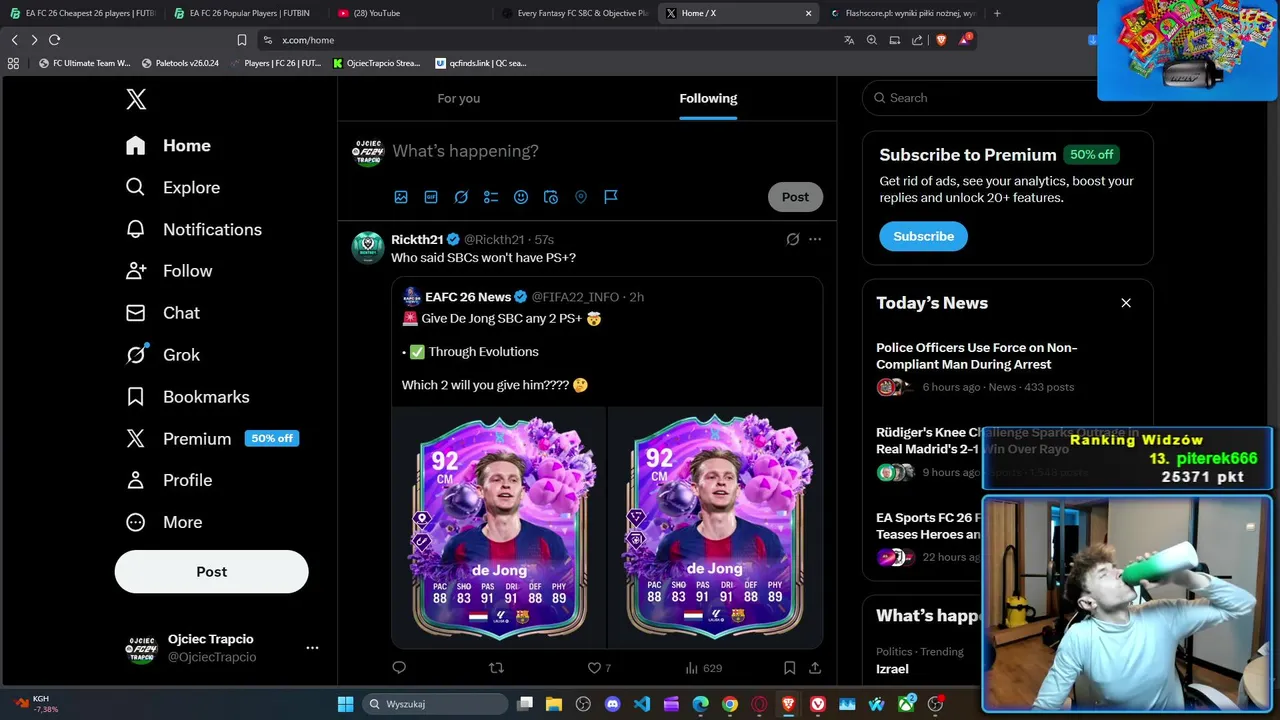Open the right de Jong card image
Screen dimensions: 1280x720
(x=715, y=527)
